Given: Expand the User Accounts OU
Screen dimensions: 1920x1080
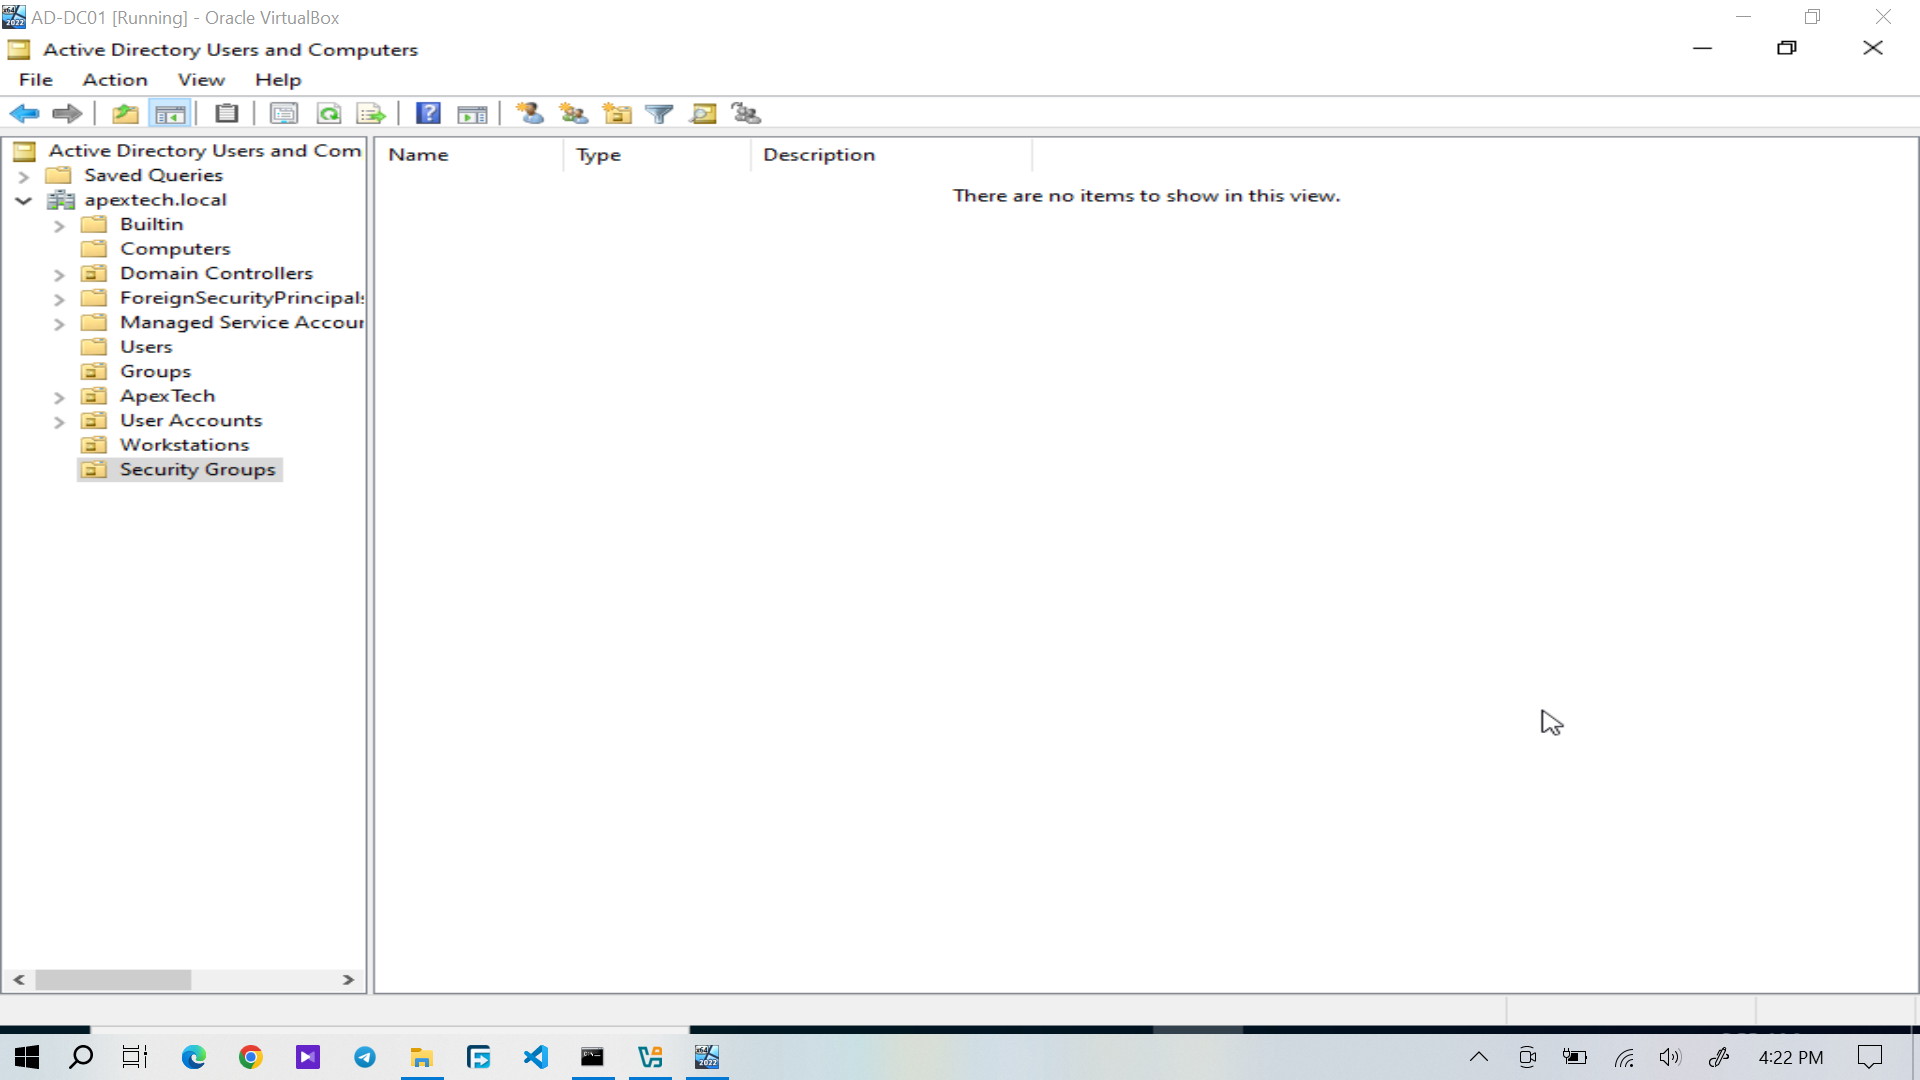Looking at the screenshot, I should coord(59,421).
